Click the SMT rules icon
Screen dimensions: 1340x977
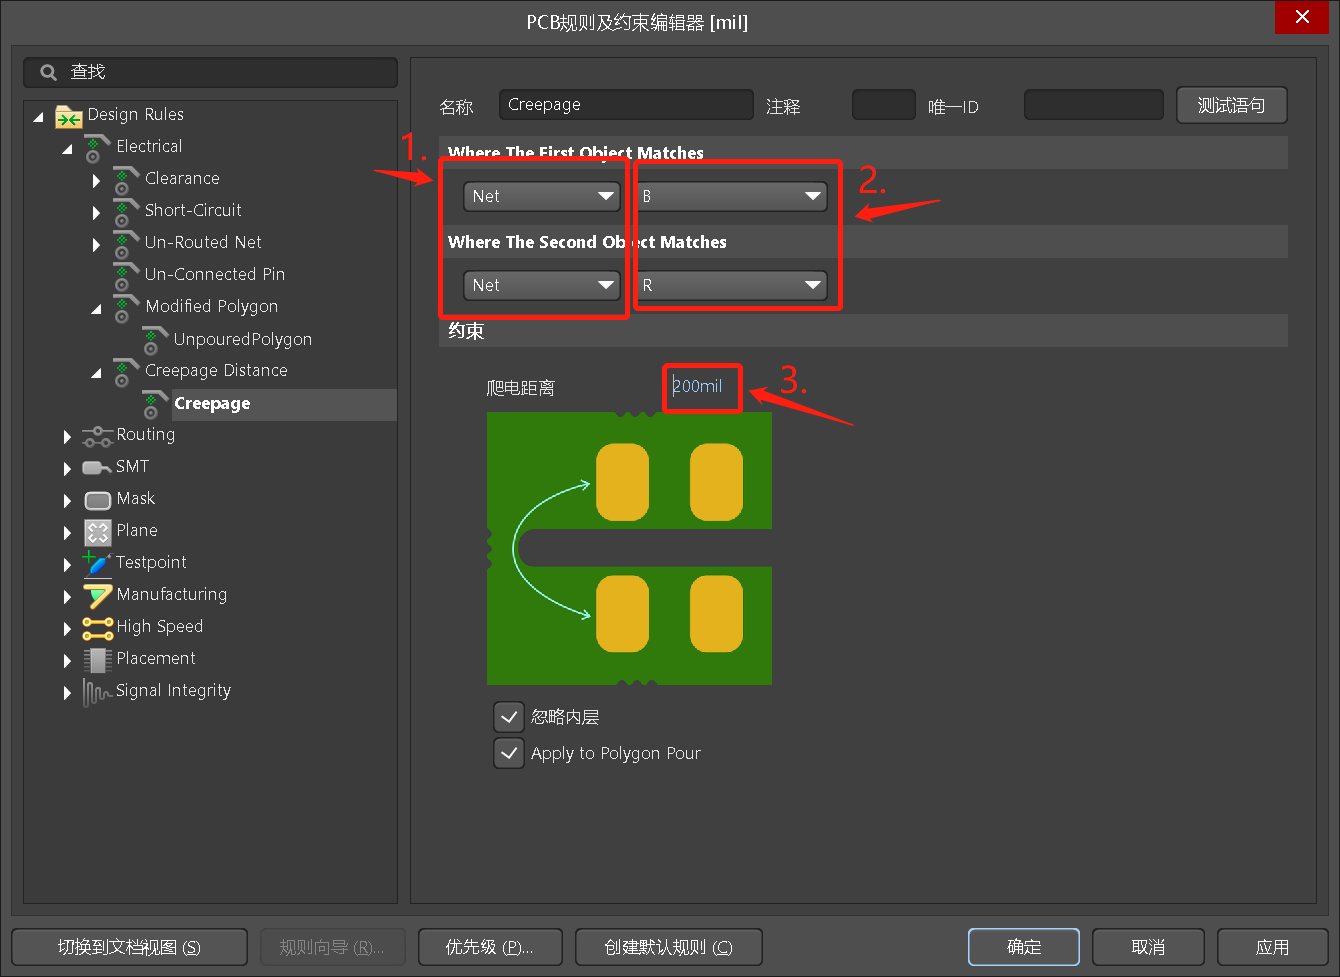coord(97,467)
